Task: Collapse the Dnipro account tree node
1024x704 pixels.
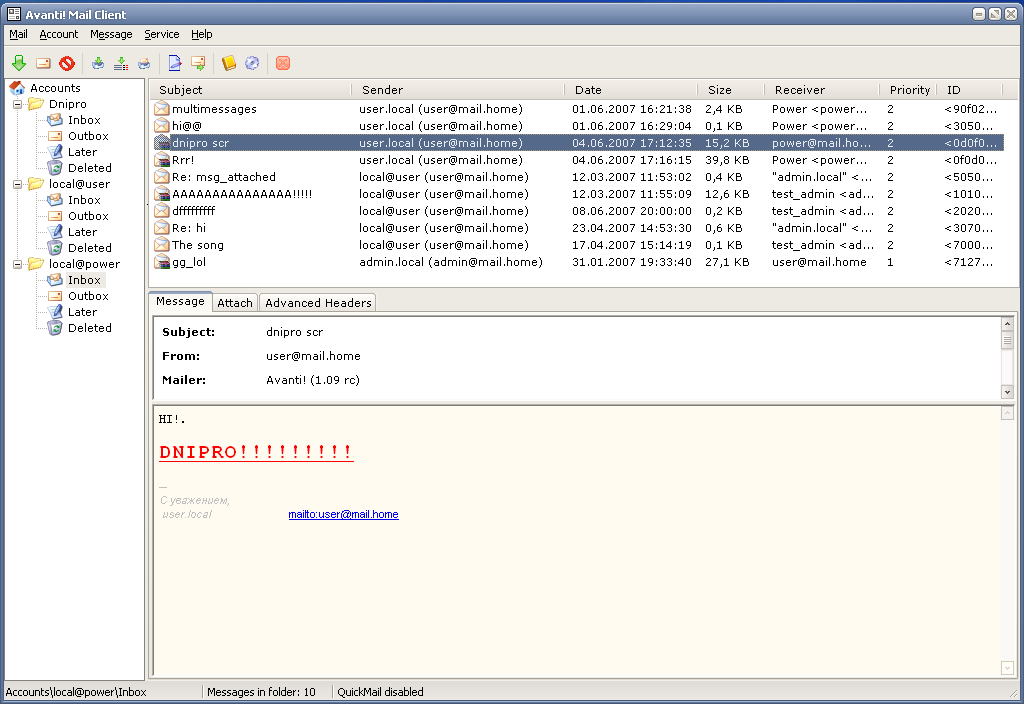Action: click(18, 104)
